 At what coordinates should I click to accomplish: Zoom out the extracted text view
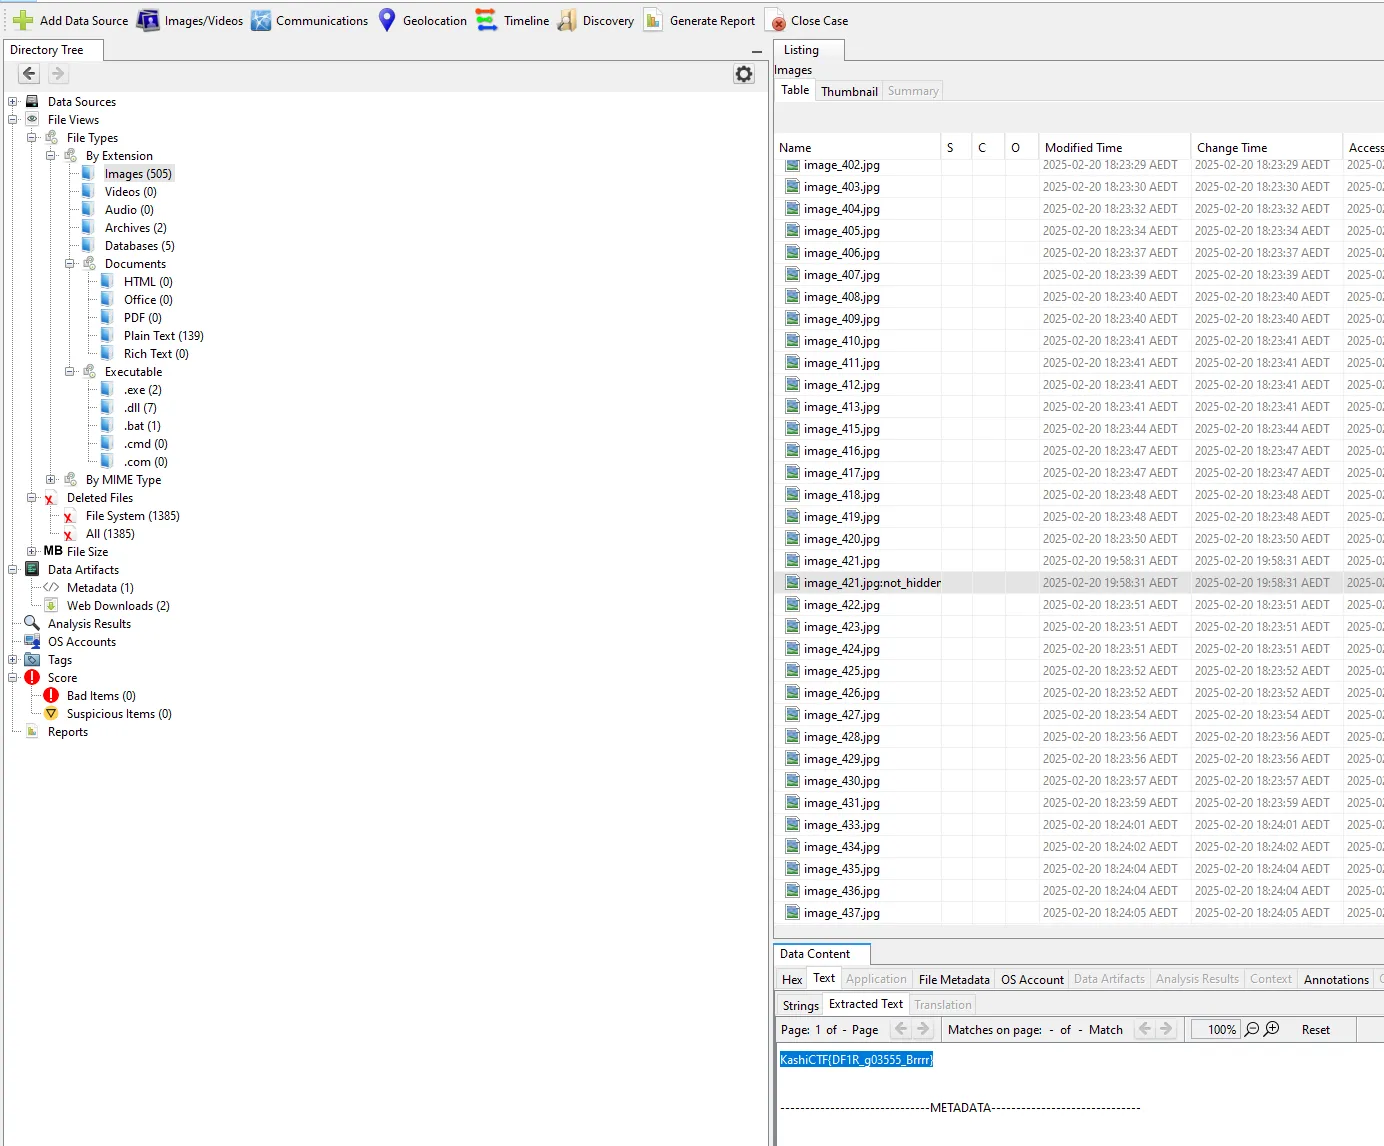tap(1251, 1029)
